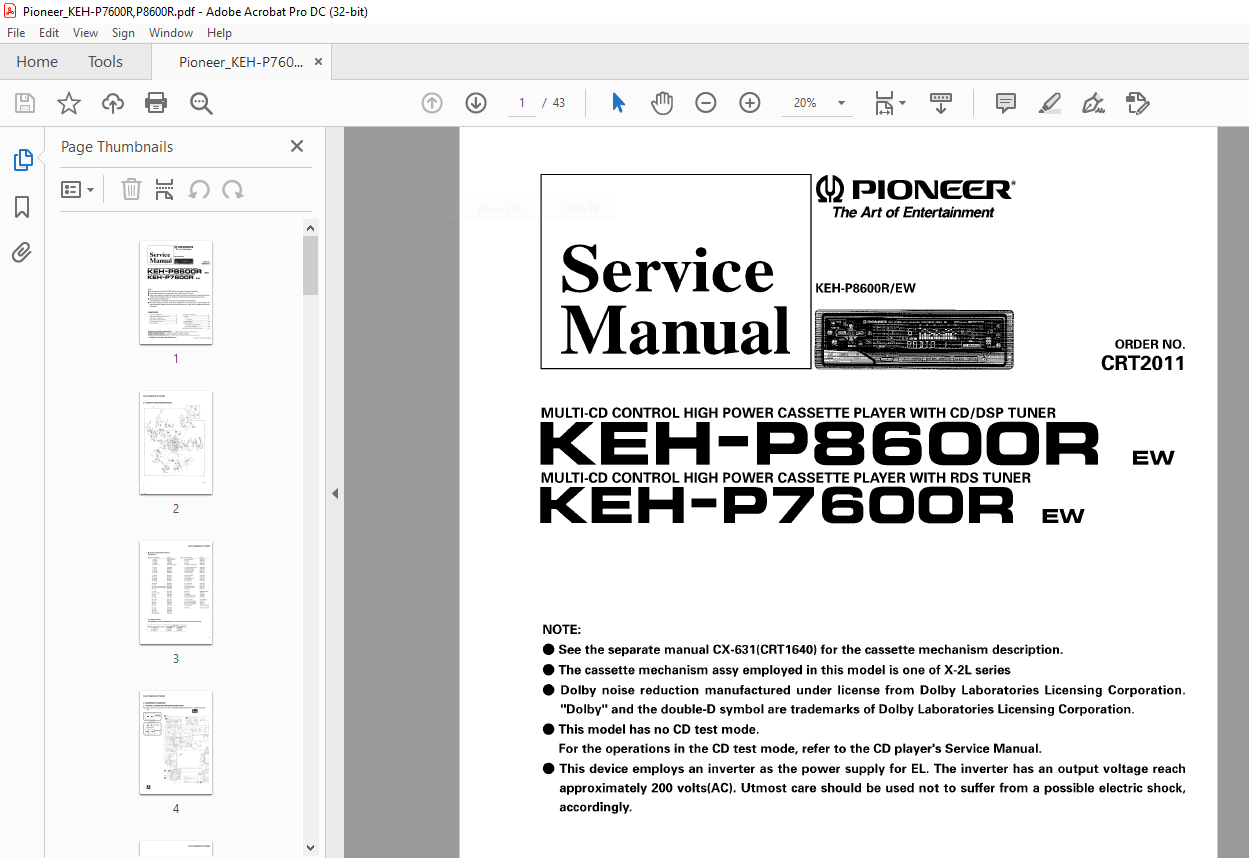Image resolution: width=1249 pixels, height=858 pixels.
Task: Open the Find text magnifier tool
Action: point(201,103)
